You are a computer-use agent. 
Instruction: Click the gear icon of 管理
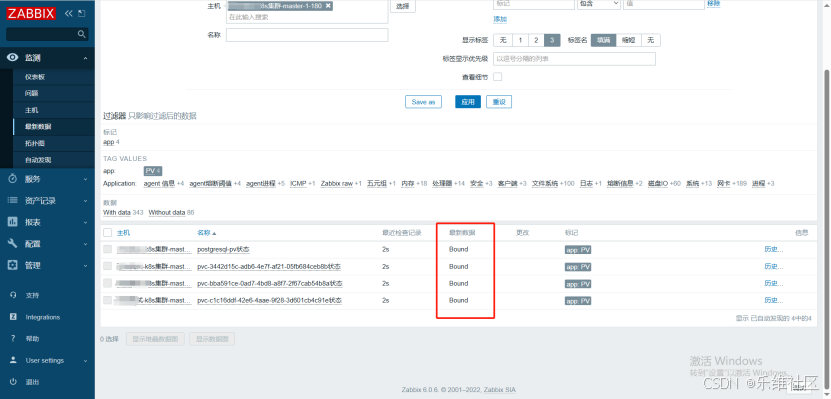click(13, 265)
